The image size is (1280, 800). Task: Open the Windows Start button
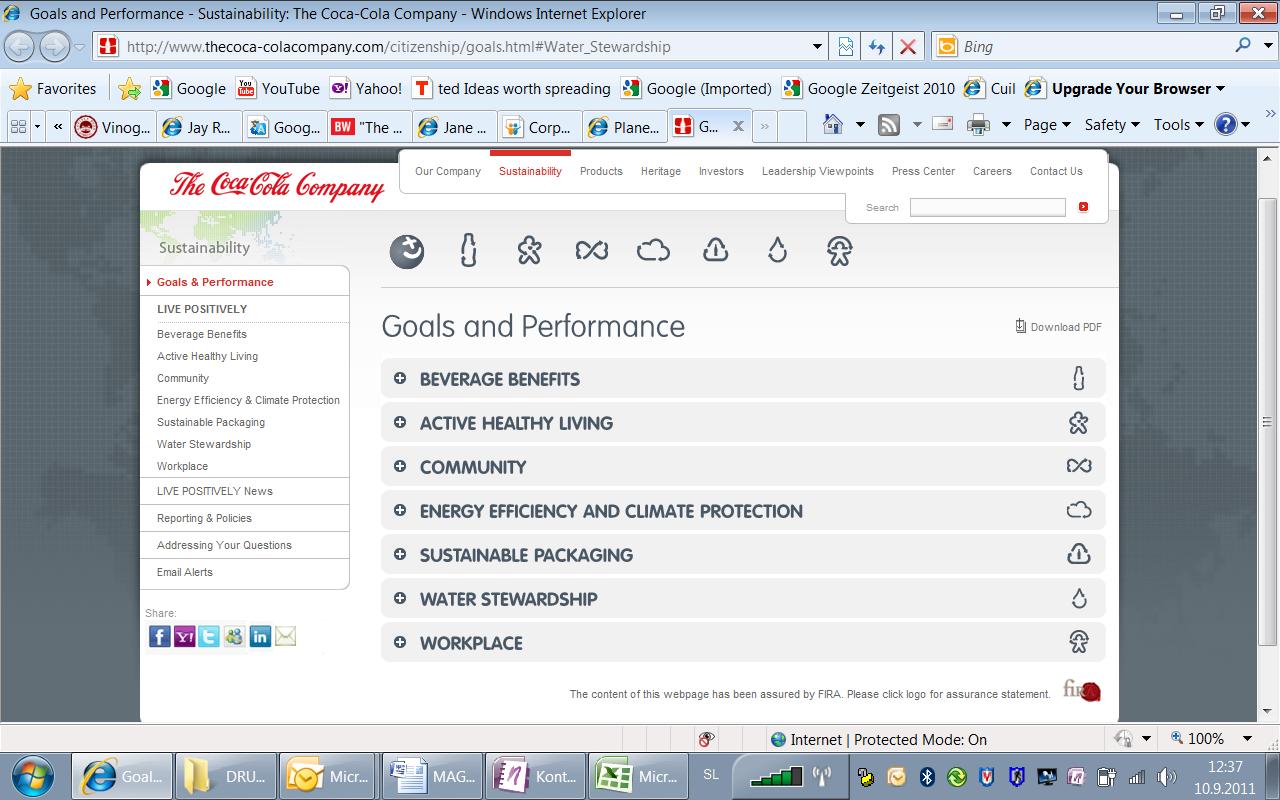[33, 775]
